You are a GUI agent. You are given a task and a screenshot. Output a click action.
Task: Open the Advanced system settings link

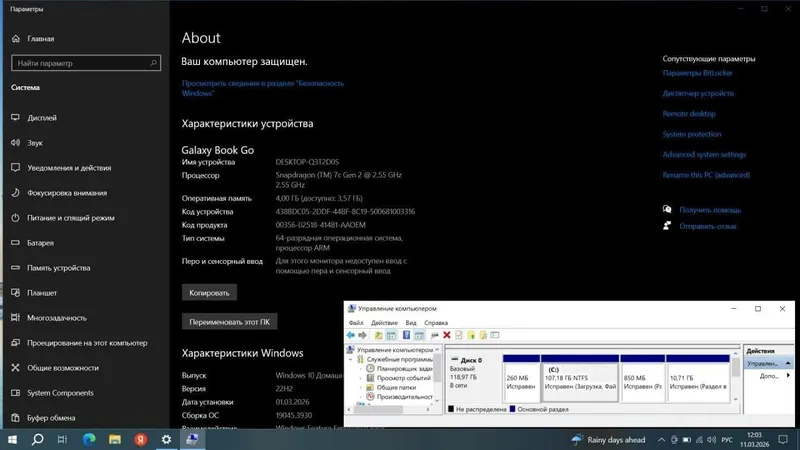pyautogui.click(x=704, y=155)
